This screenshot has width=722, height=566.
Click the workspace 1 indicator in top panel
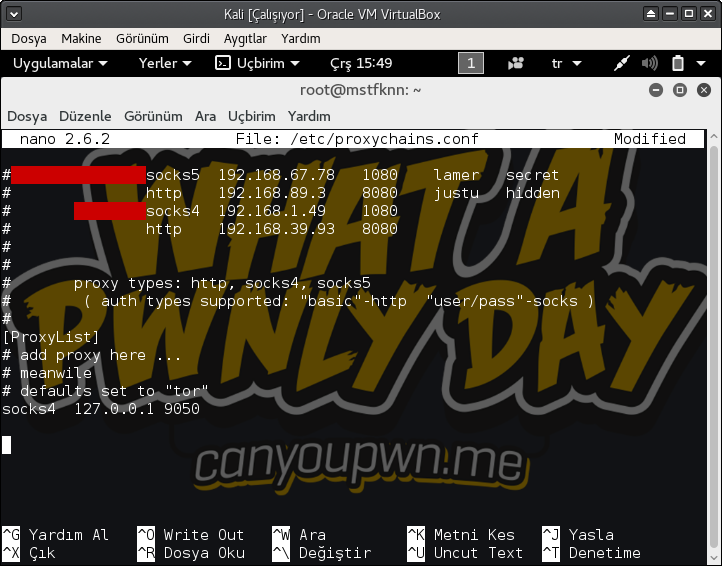tap(470, 63)
